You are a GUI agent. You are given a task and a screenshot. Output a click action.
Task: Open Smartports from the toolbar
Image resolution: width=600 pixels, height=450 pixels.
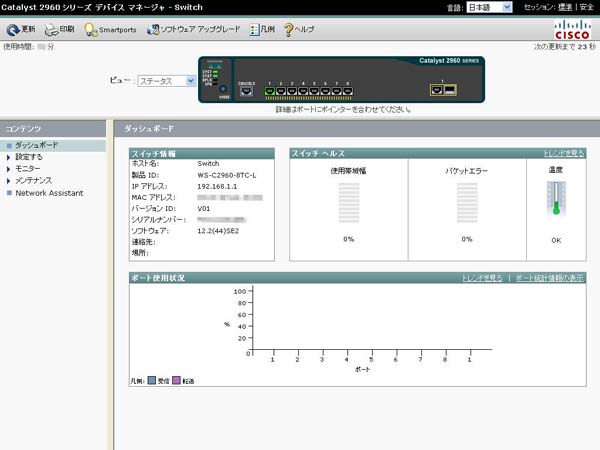coord(110,30)
